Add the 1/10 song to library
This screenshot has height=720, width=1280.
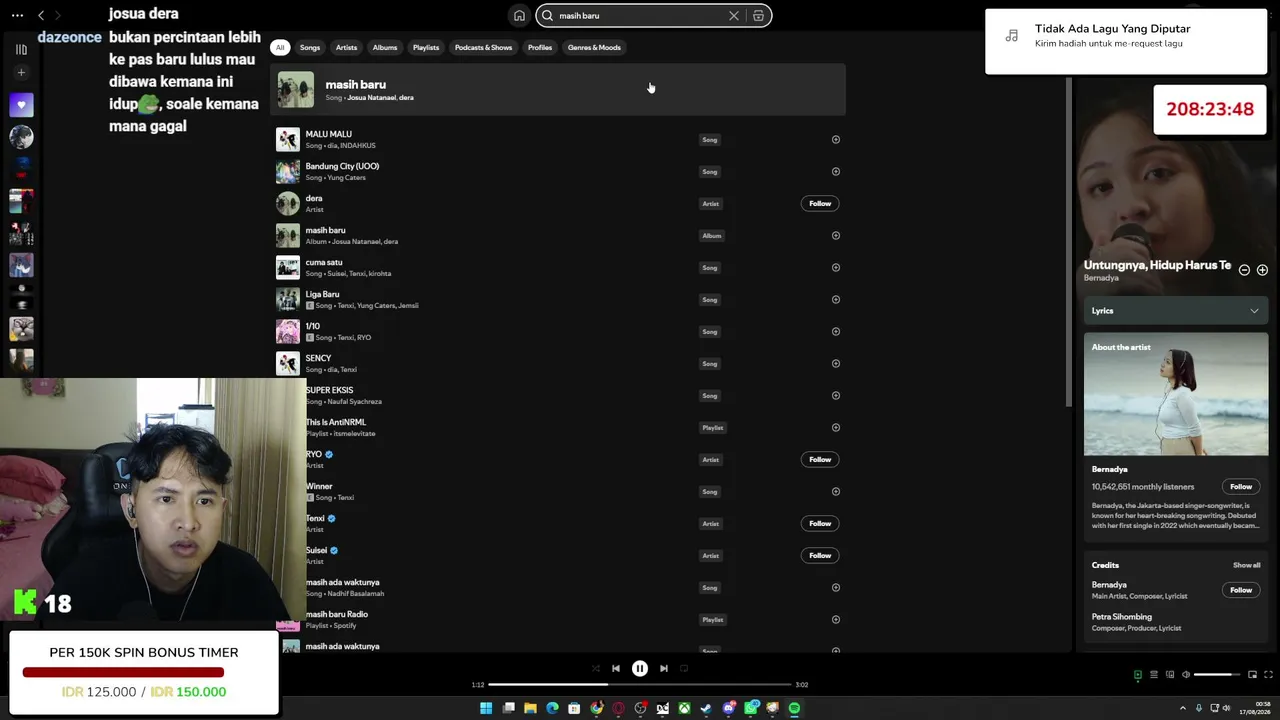point(836,332)
